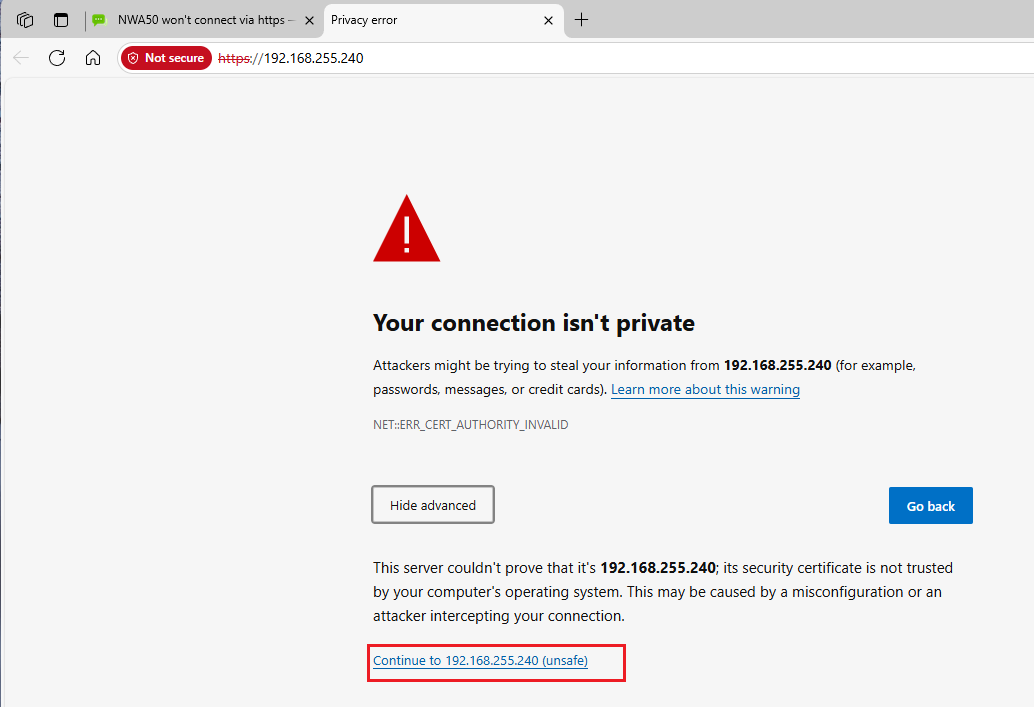Open the workspaces icon in title bar
Image resolution: width=1034 pixels, height=707 pixels.
coord(25,20)
